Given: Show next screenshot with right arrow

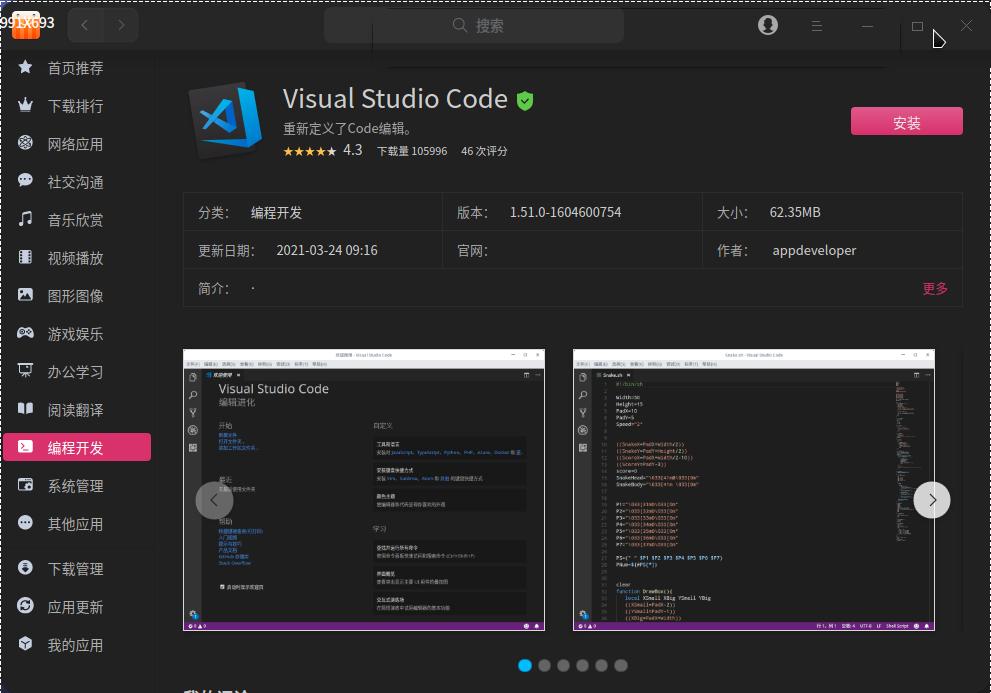Looking at the screenshot, I should 932,500.
